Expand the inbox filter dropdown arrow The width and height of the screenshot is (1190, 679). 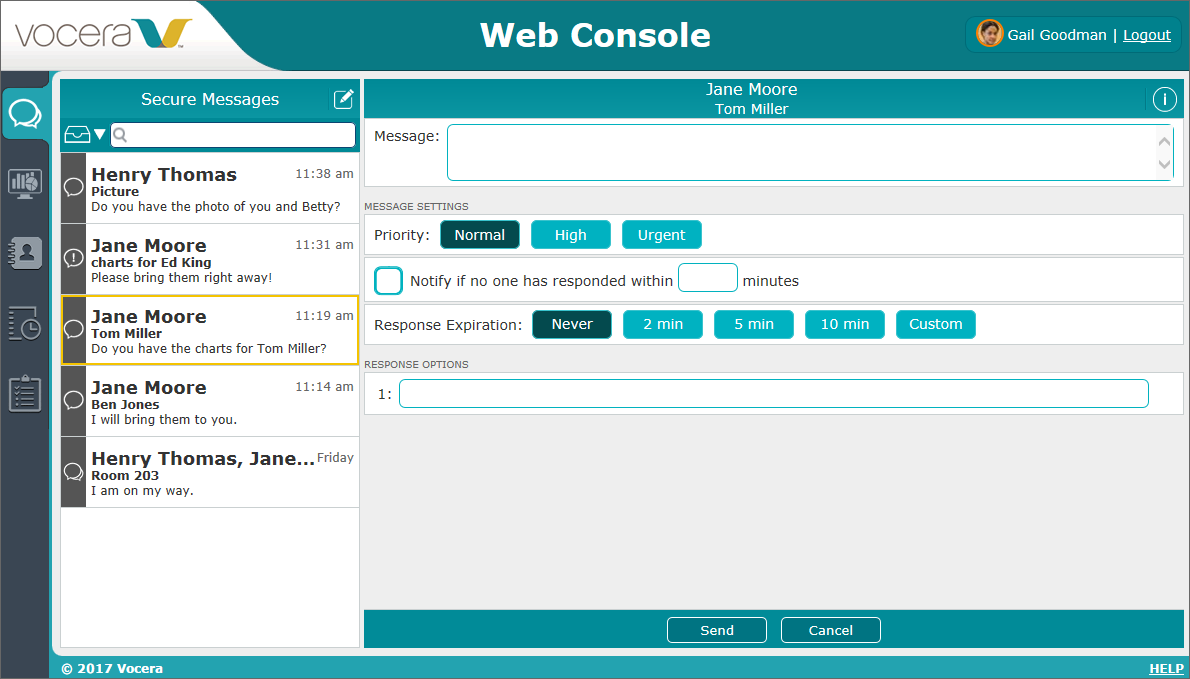pyautogui.click(x=99, y=135)
